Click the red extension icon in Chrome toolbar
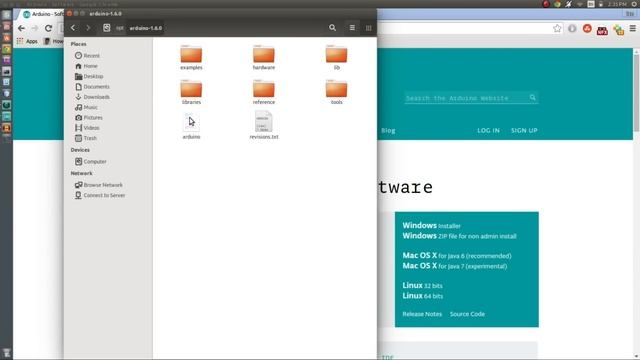Viewport: 640px width, 360px height. (587, 29)
